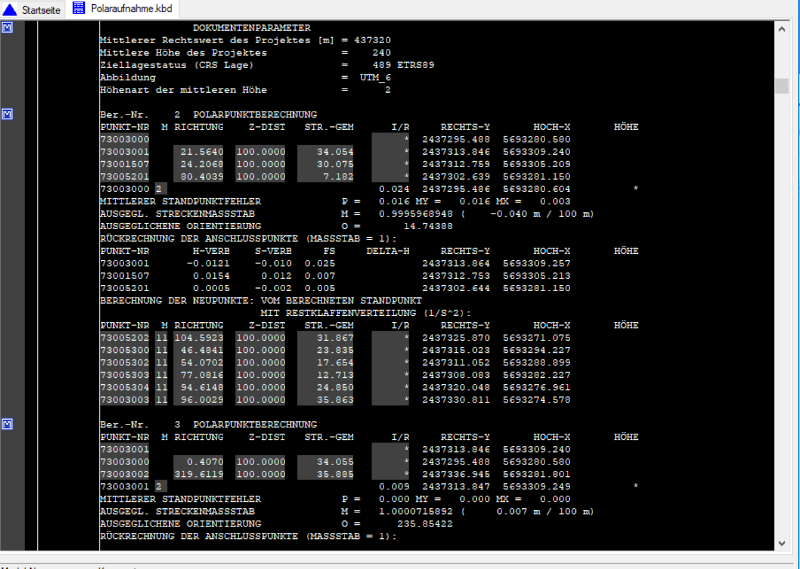Select the Richtung field showing 319.6119
800x569 pixels.
(x=202, y=474)
